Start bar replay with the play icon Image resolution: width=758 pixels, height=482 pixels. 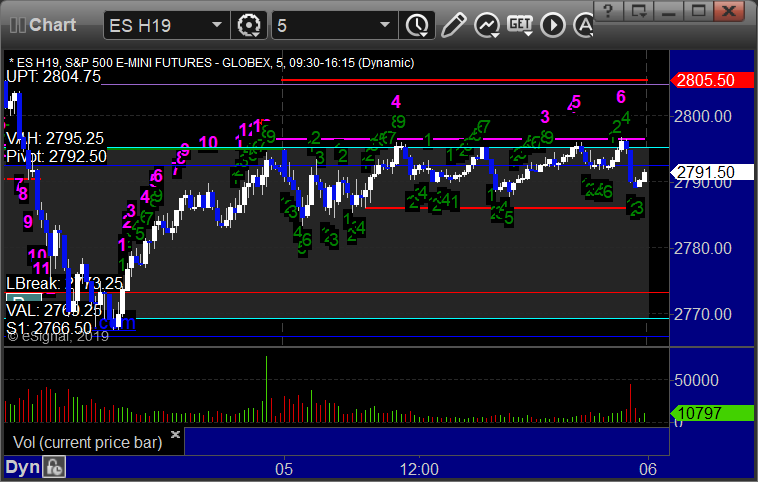553,25
